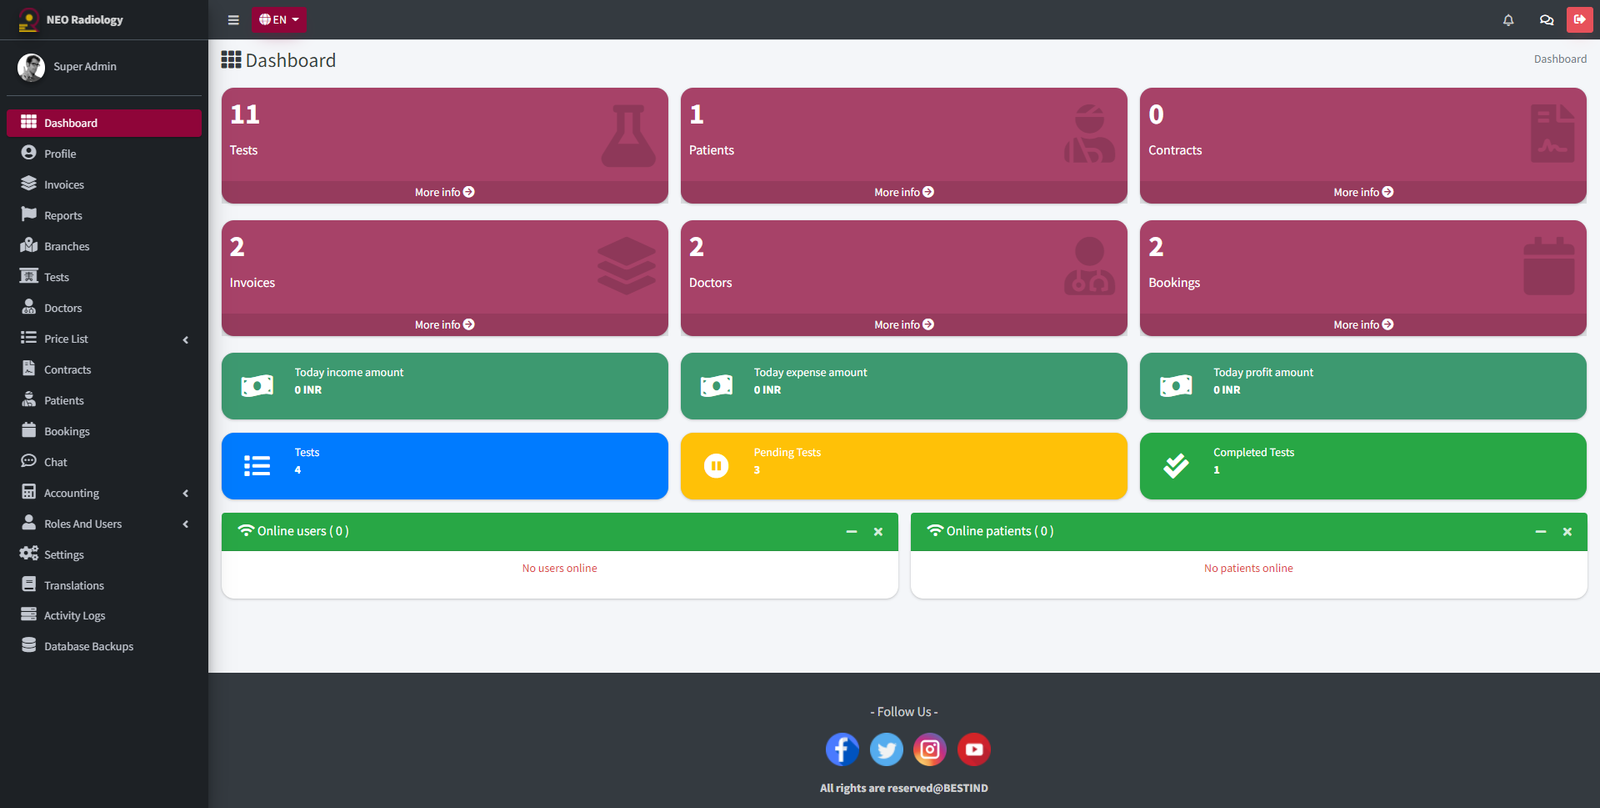Open the Twitter icon in footer

coord(886,749)
